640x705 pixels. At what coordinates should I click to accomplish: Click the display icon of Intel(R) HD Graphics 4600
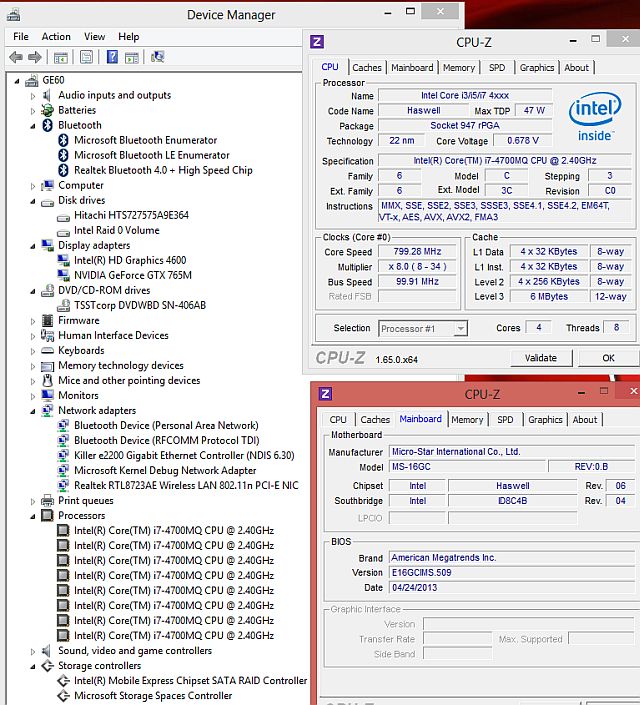(x=63, y=259)
